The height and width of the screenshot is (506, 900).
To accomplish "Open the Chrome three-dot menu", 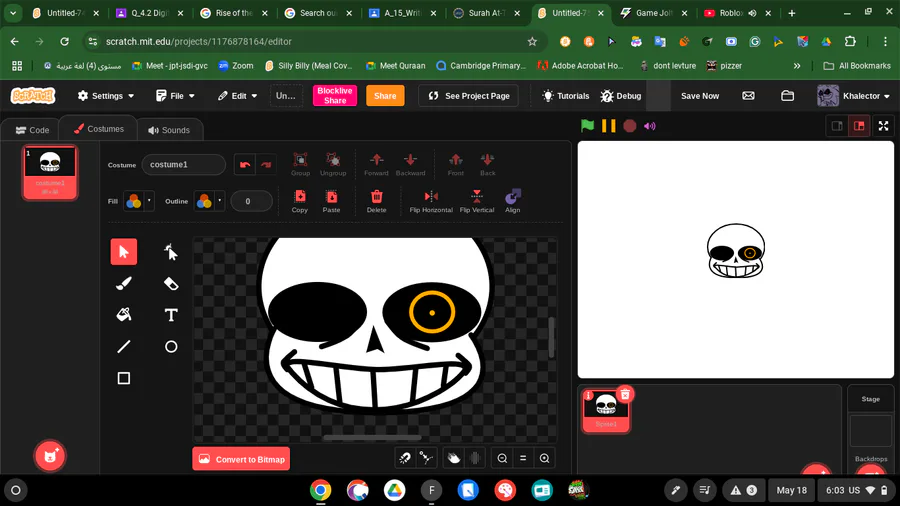I will (x=885, y=41).
